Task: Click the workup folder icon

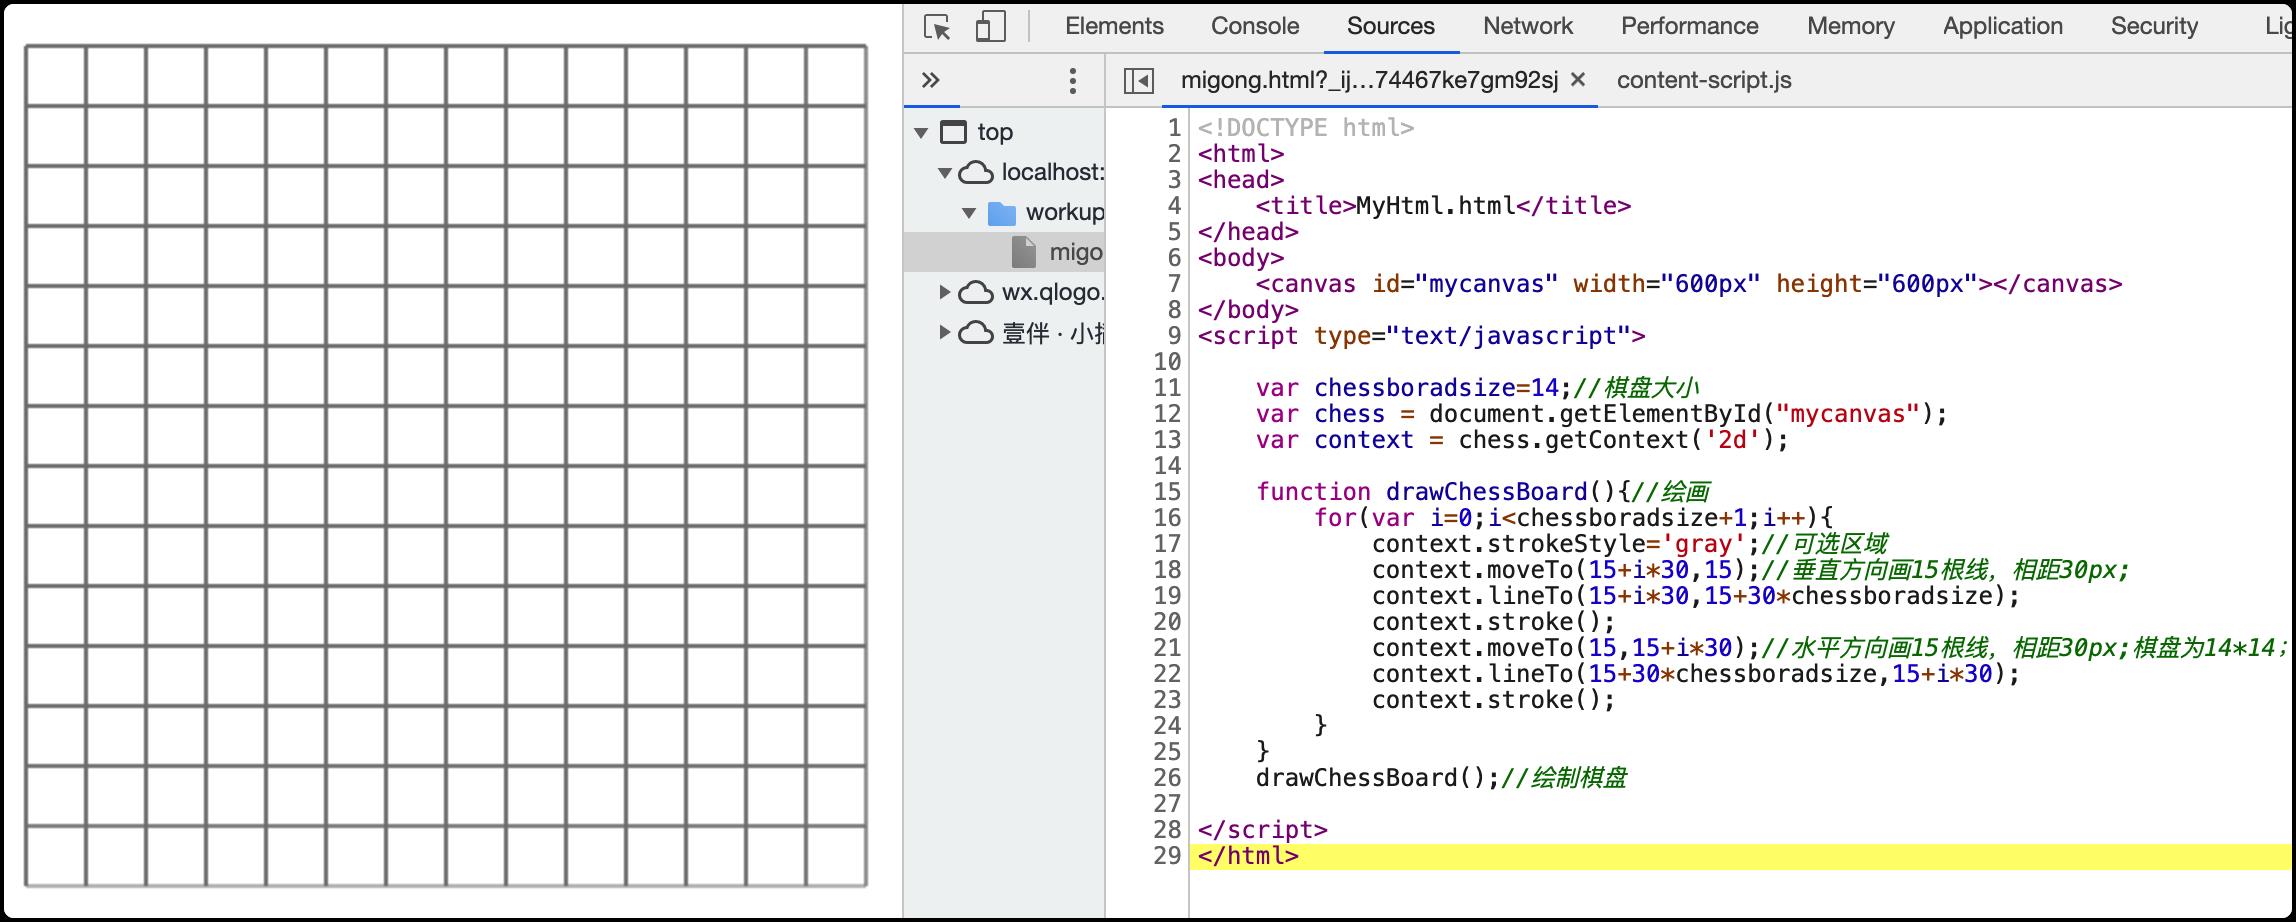Action: coord(1001,213)
